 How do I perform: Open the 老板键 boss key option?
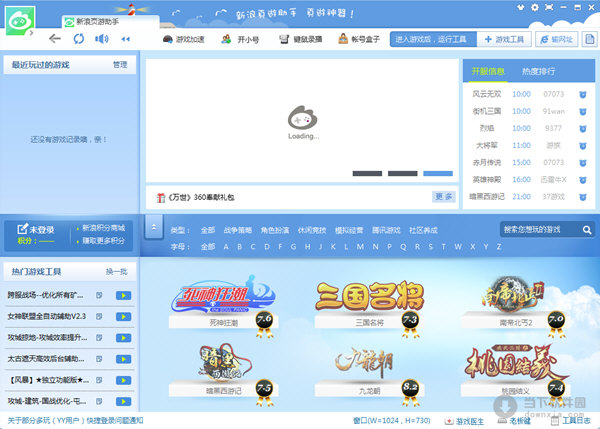click(514, 421)
